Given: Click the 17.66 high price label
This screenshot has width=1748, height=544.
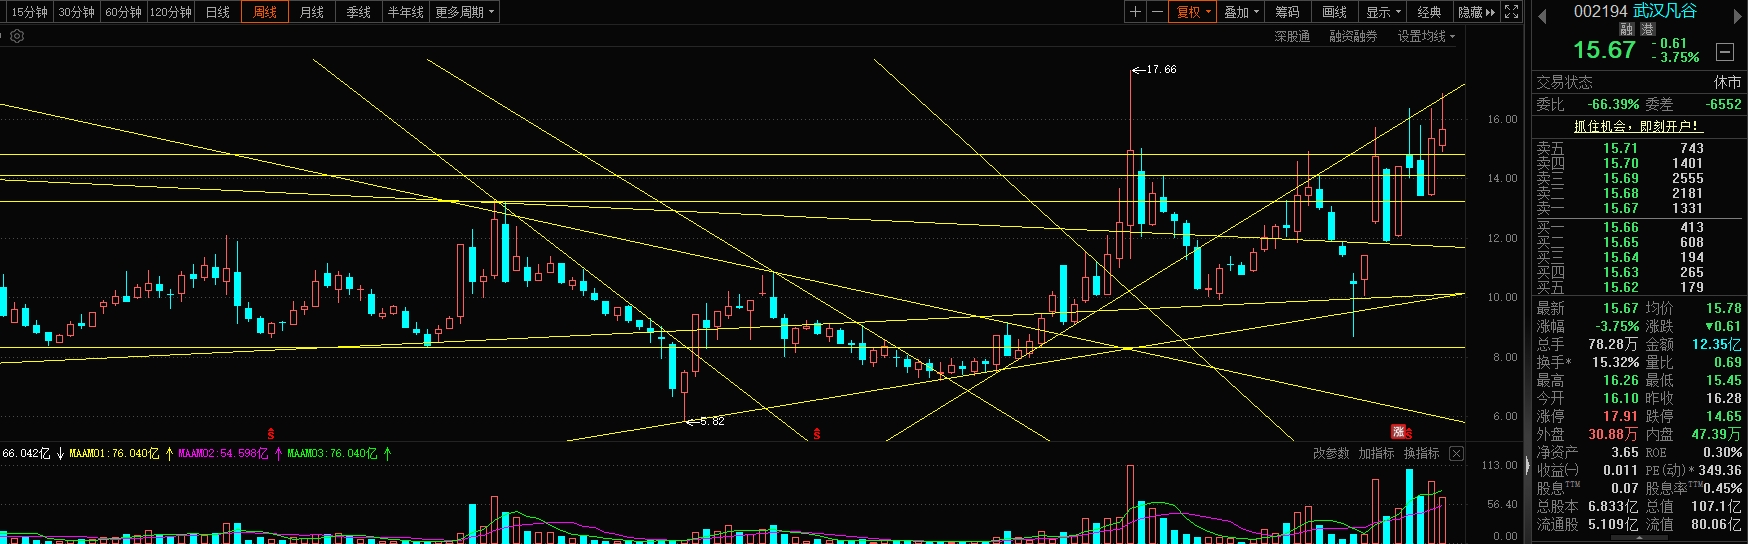Looking at the screenshot, I should coord(1161,70).
